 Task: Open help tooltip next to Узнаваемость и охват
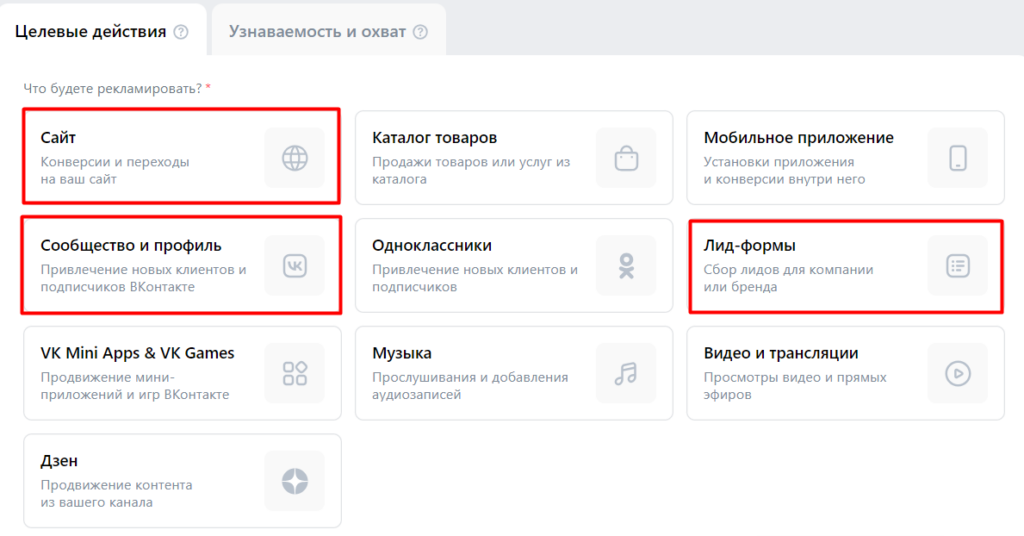[x=421, y=32]
